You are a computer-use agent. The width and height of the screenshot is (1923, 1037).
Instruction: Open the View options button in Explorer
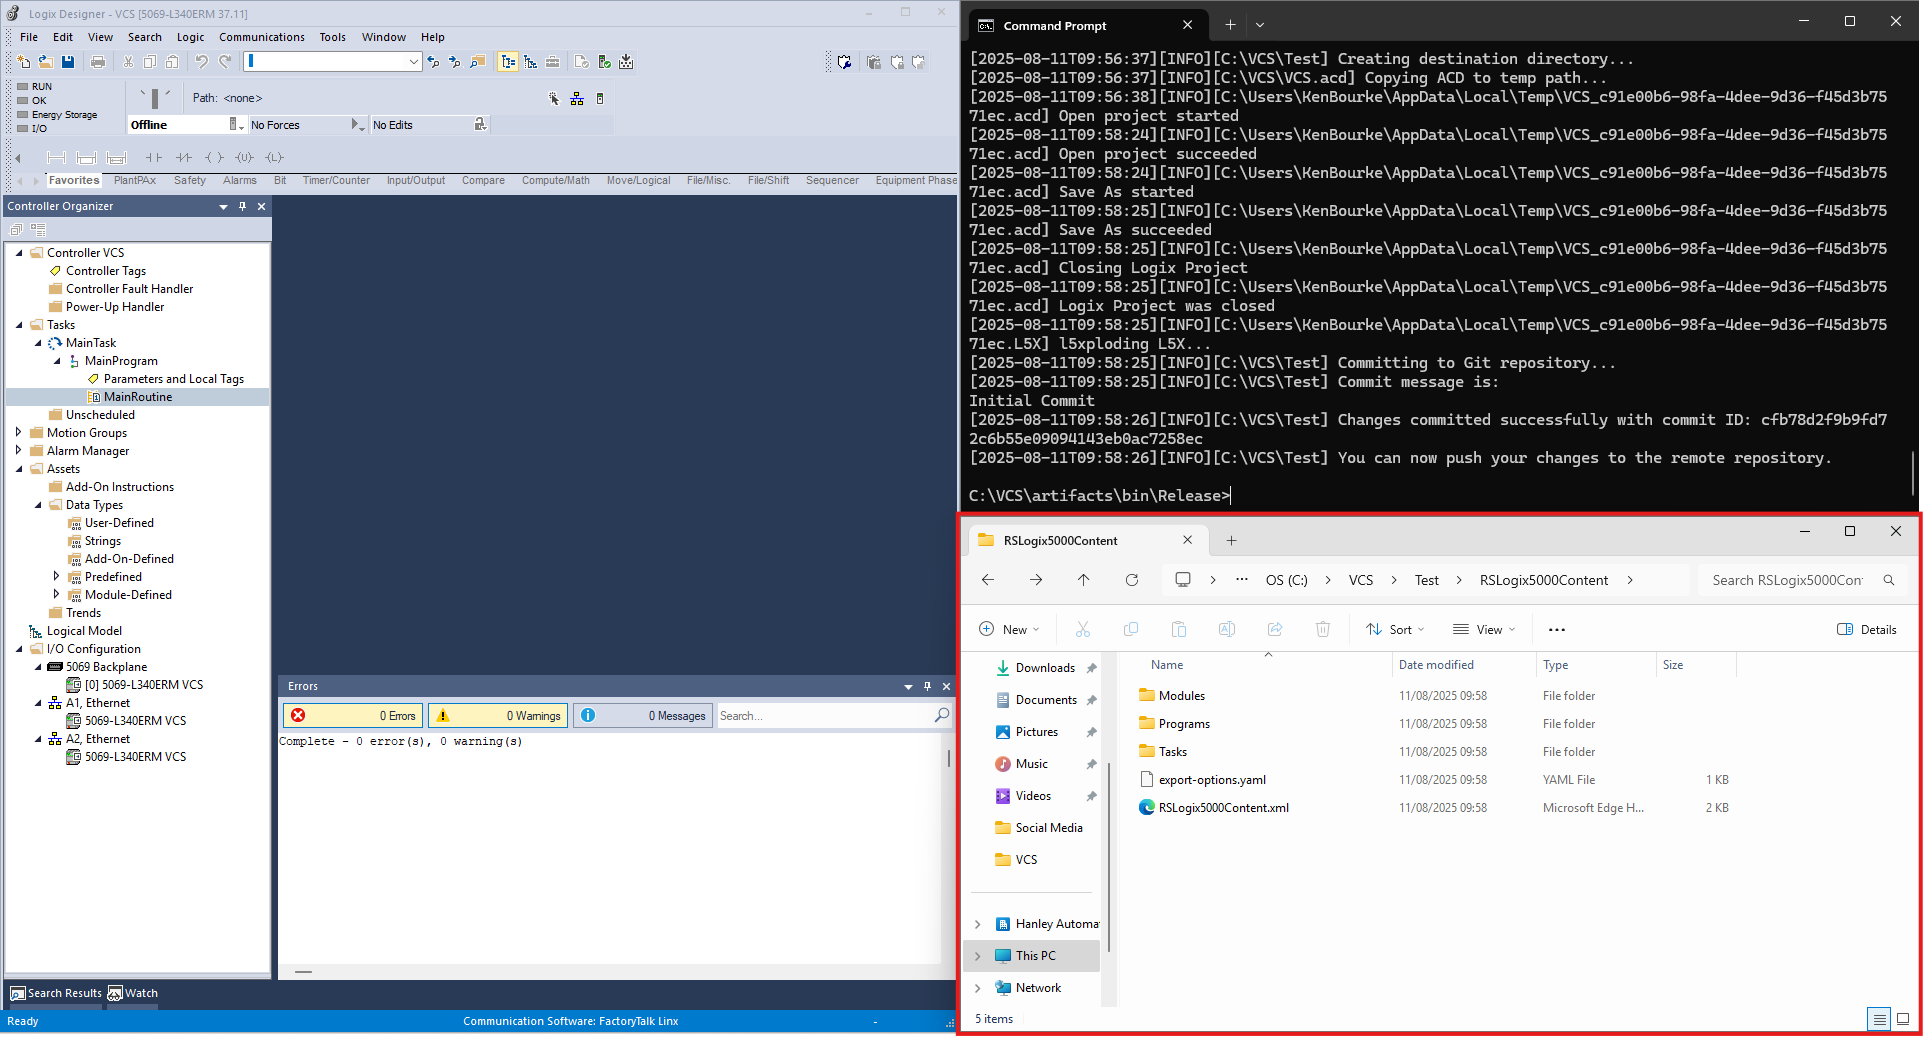[1484, 629]
